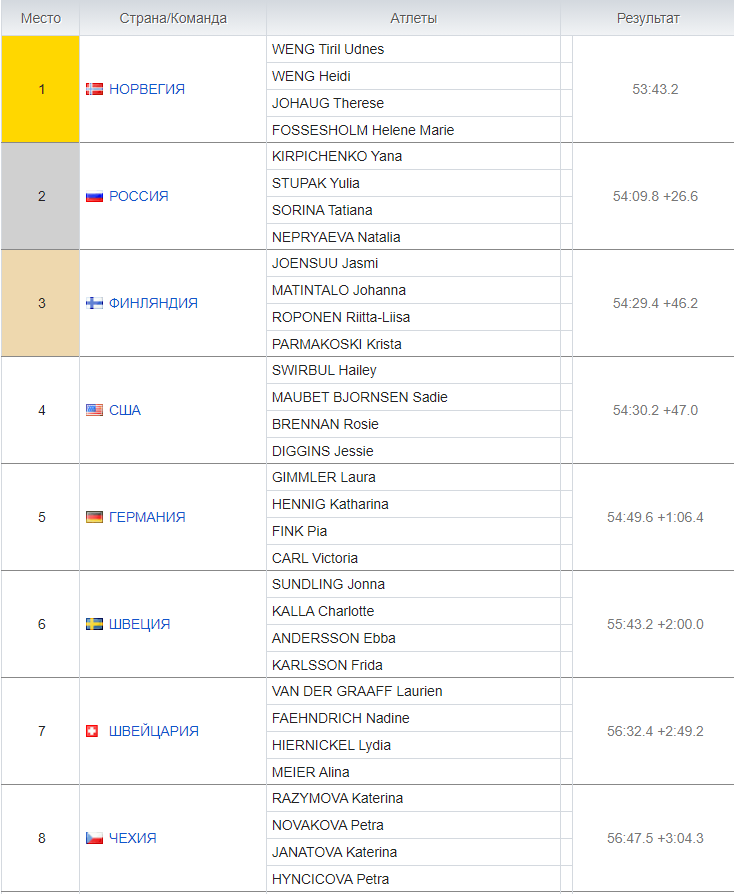The image size is (734, 894).
Task: Click the Место column header
Action: 40,18
